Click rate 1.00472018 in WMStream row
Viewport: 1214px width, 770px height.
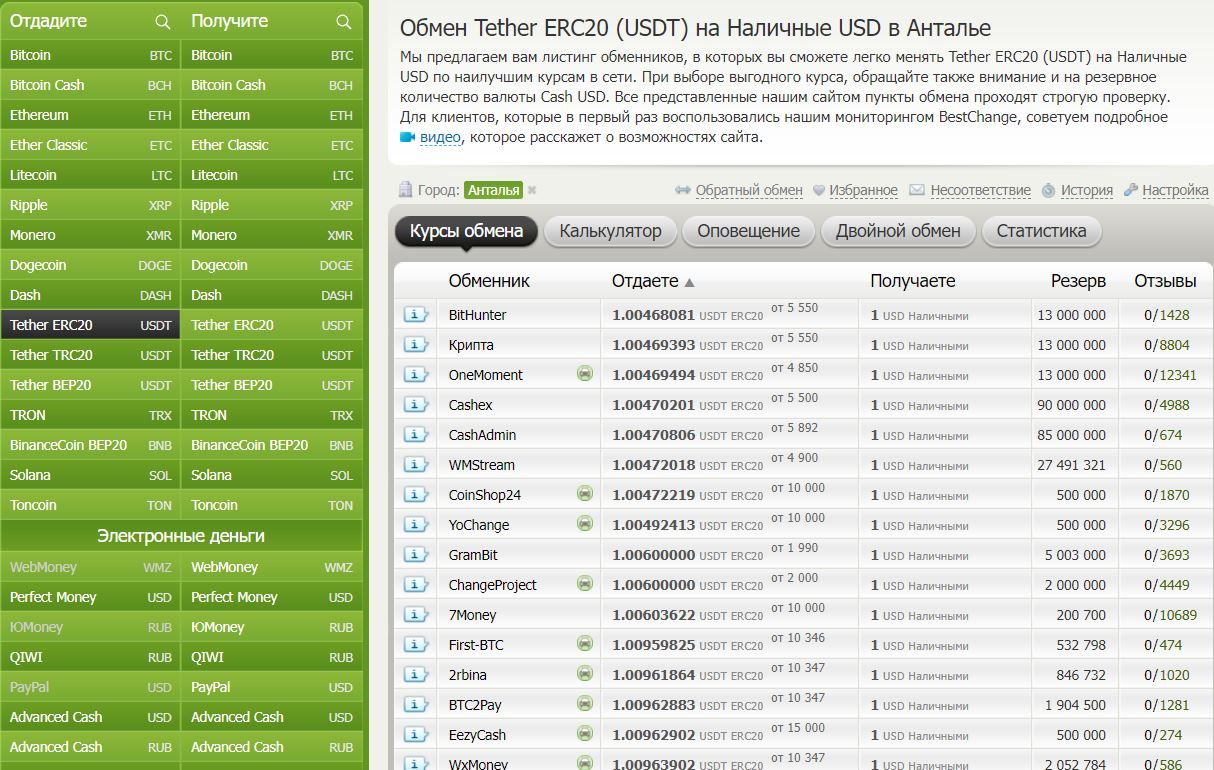coord(653,465)
